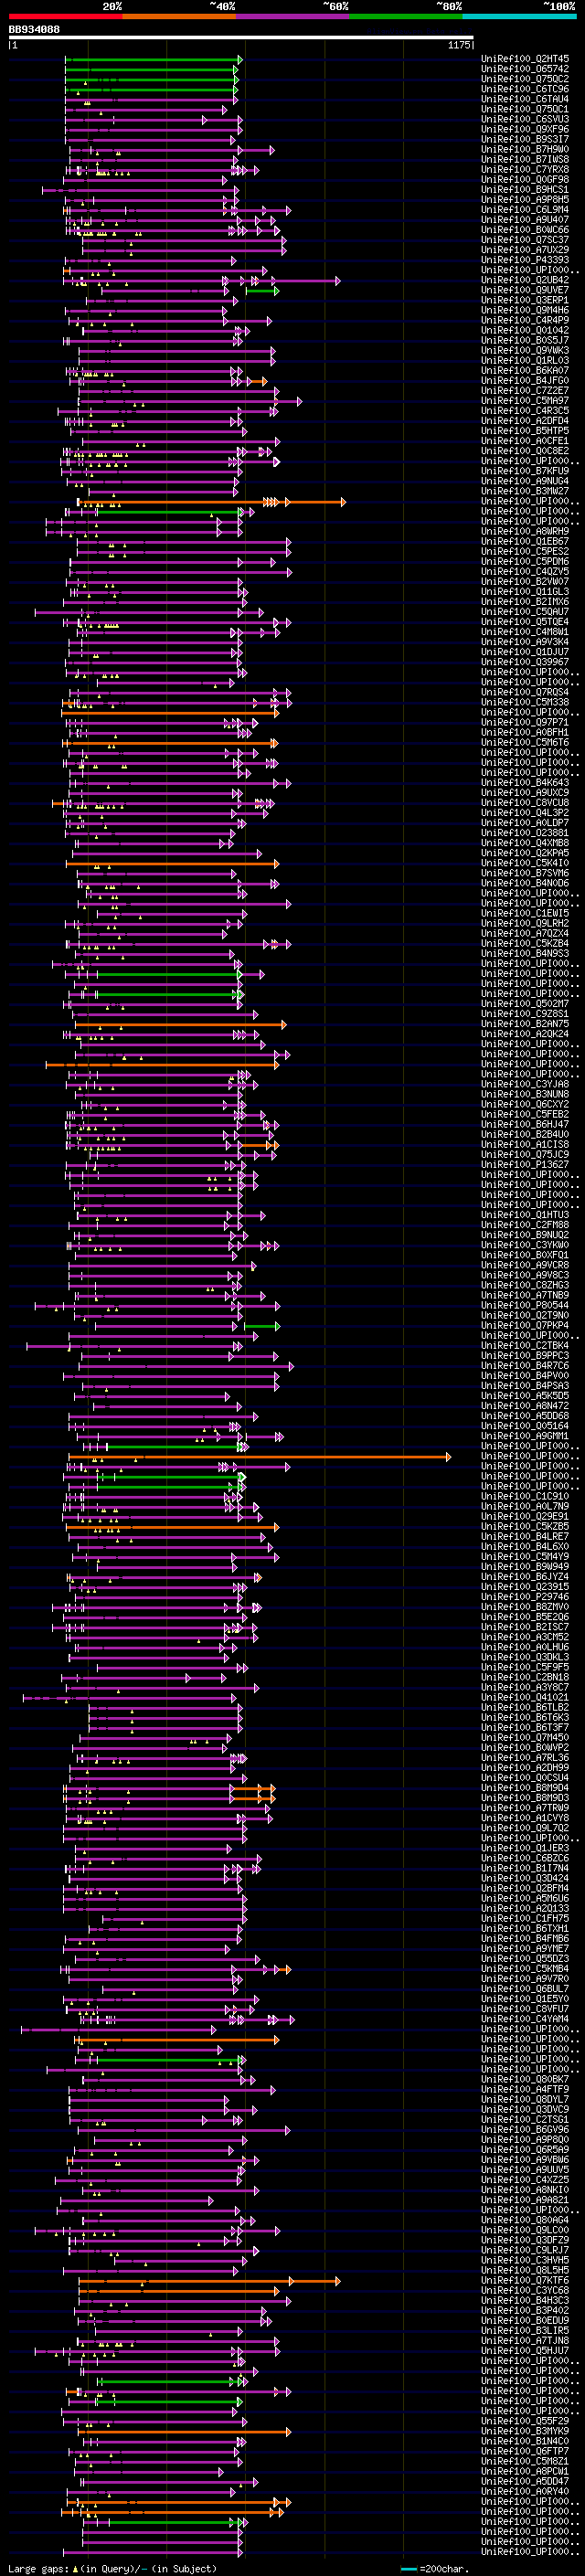Select UniRef100_B9S3I7 label

pos(525,140)
